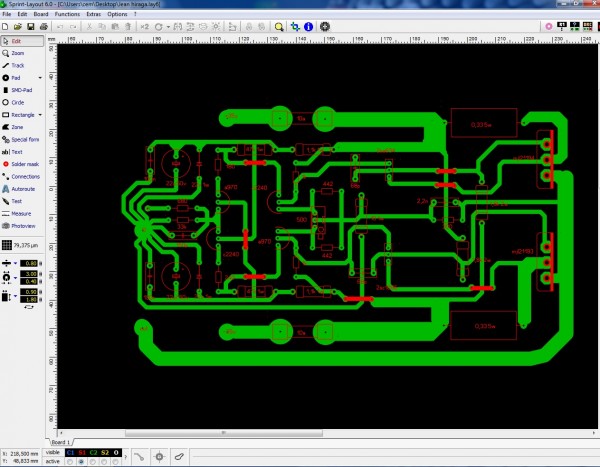Open the Extras menu
This screenshot has height=467, width=600.
[x=93, y=15]
